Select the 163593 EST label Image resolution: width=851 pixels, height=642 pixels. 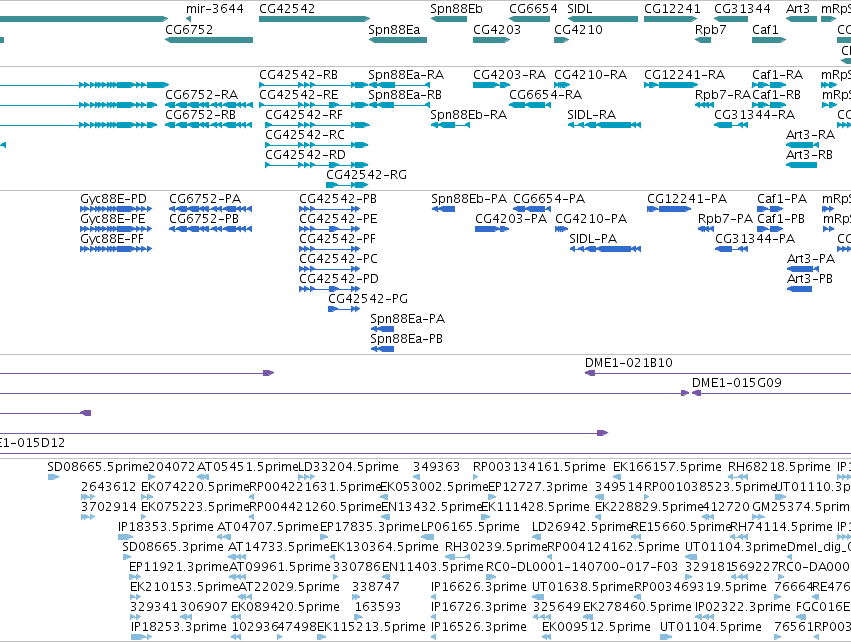[378, 607]
